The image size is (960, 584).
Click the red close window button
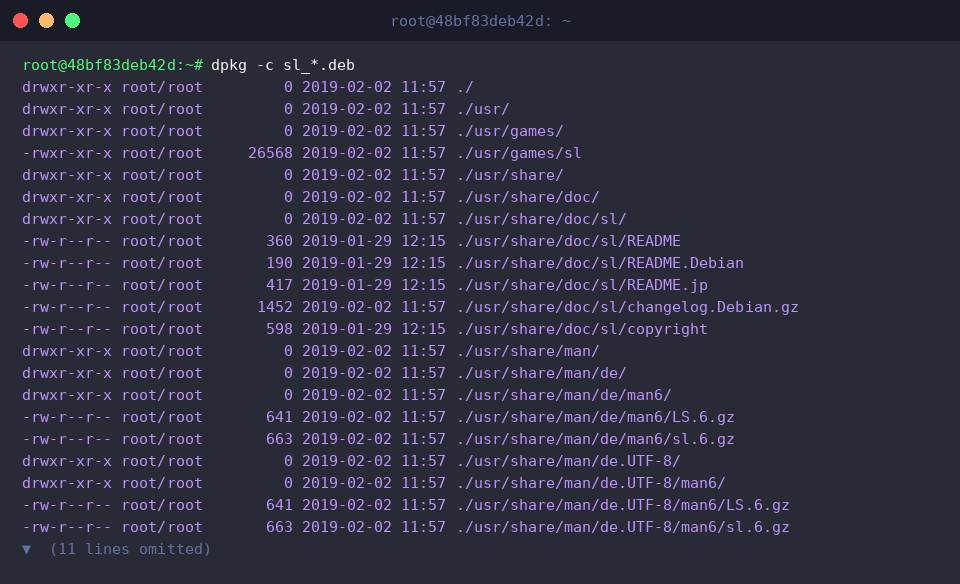pyautogui.click(x=20, y=21)
